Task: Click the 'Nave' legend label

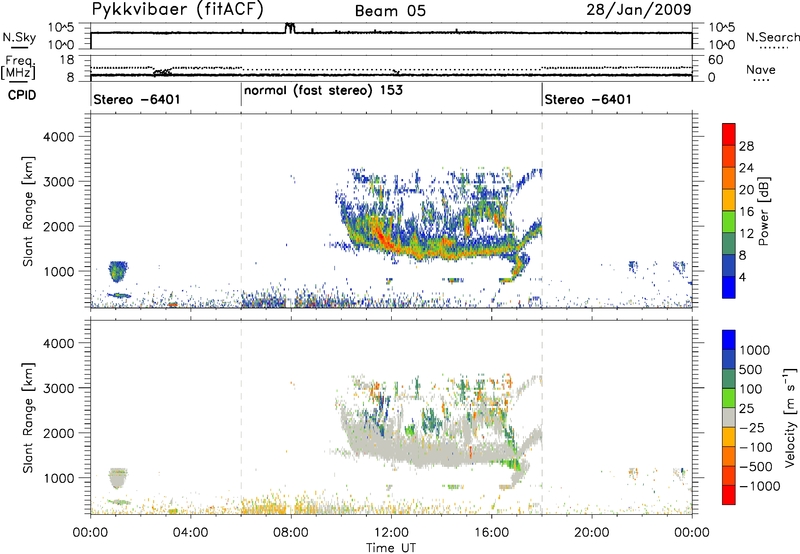Action: tap(761, 69)
